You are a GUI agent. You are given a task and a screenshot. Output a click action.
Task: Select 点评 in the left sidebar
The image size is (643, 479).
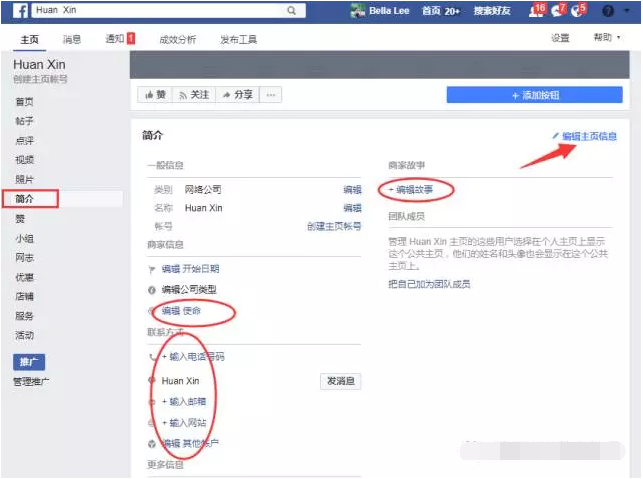pos(24,141)
